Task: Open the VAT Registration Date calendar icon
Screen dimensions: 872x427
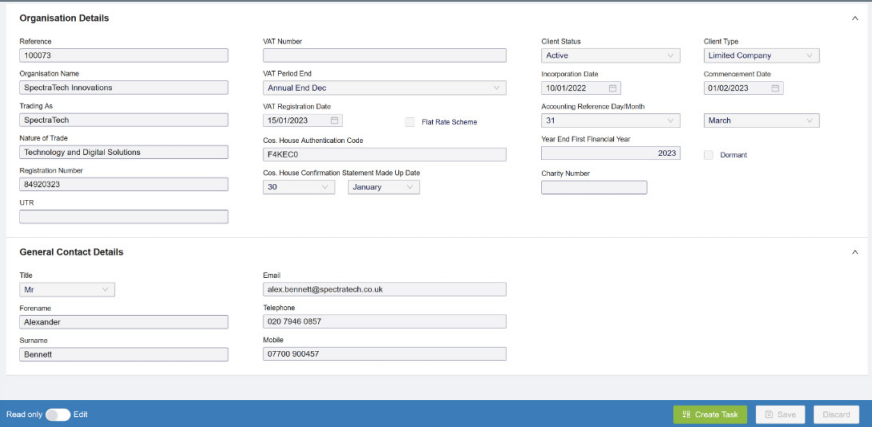Action: click(335, 120)
